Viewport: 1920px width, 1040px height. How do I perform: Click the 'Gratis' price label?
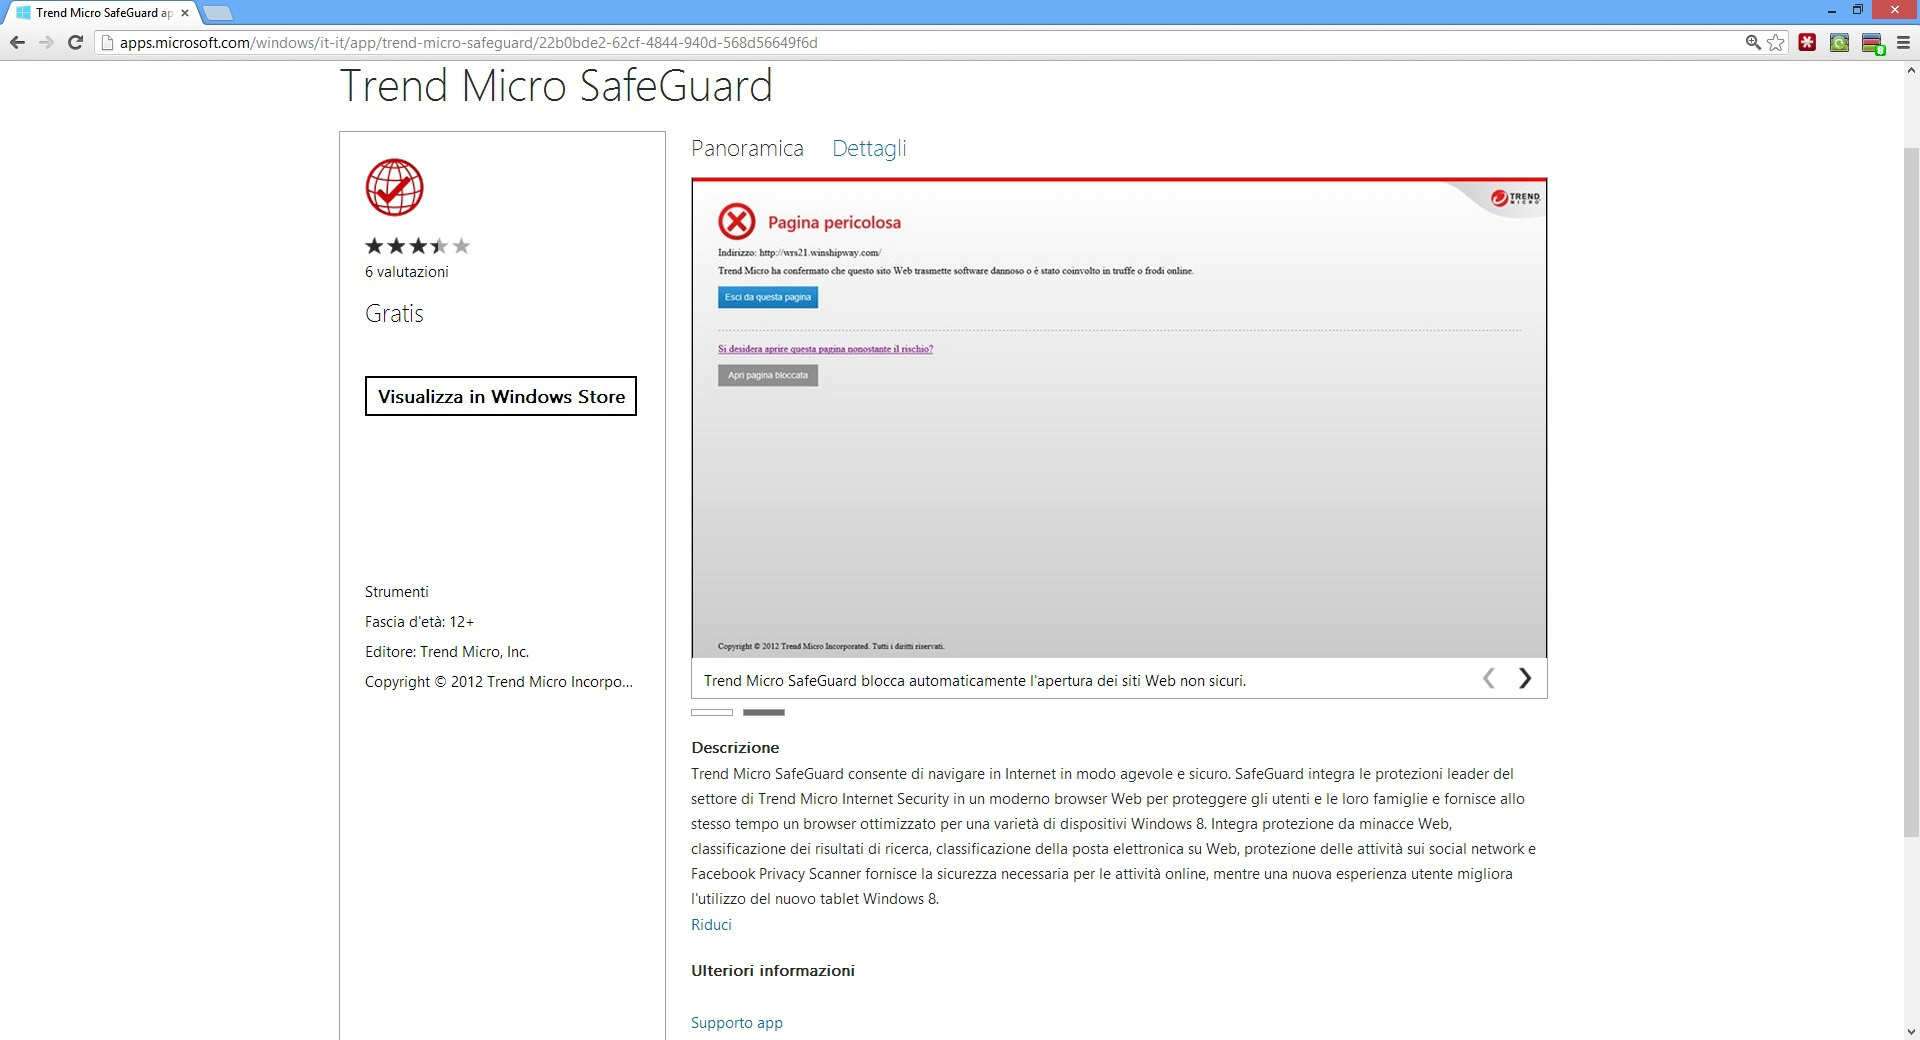394,314
